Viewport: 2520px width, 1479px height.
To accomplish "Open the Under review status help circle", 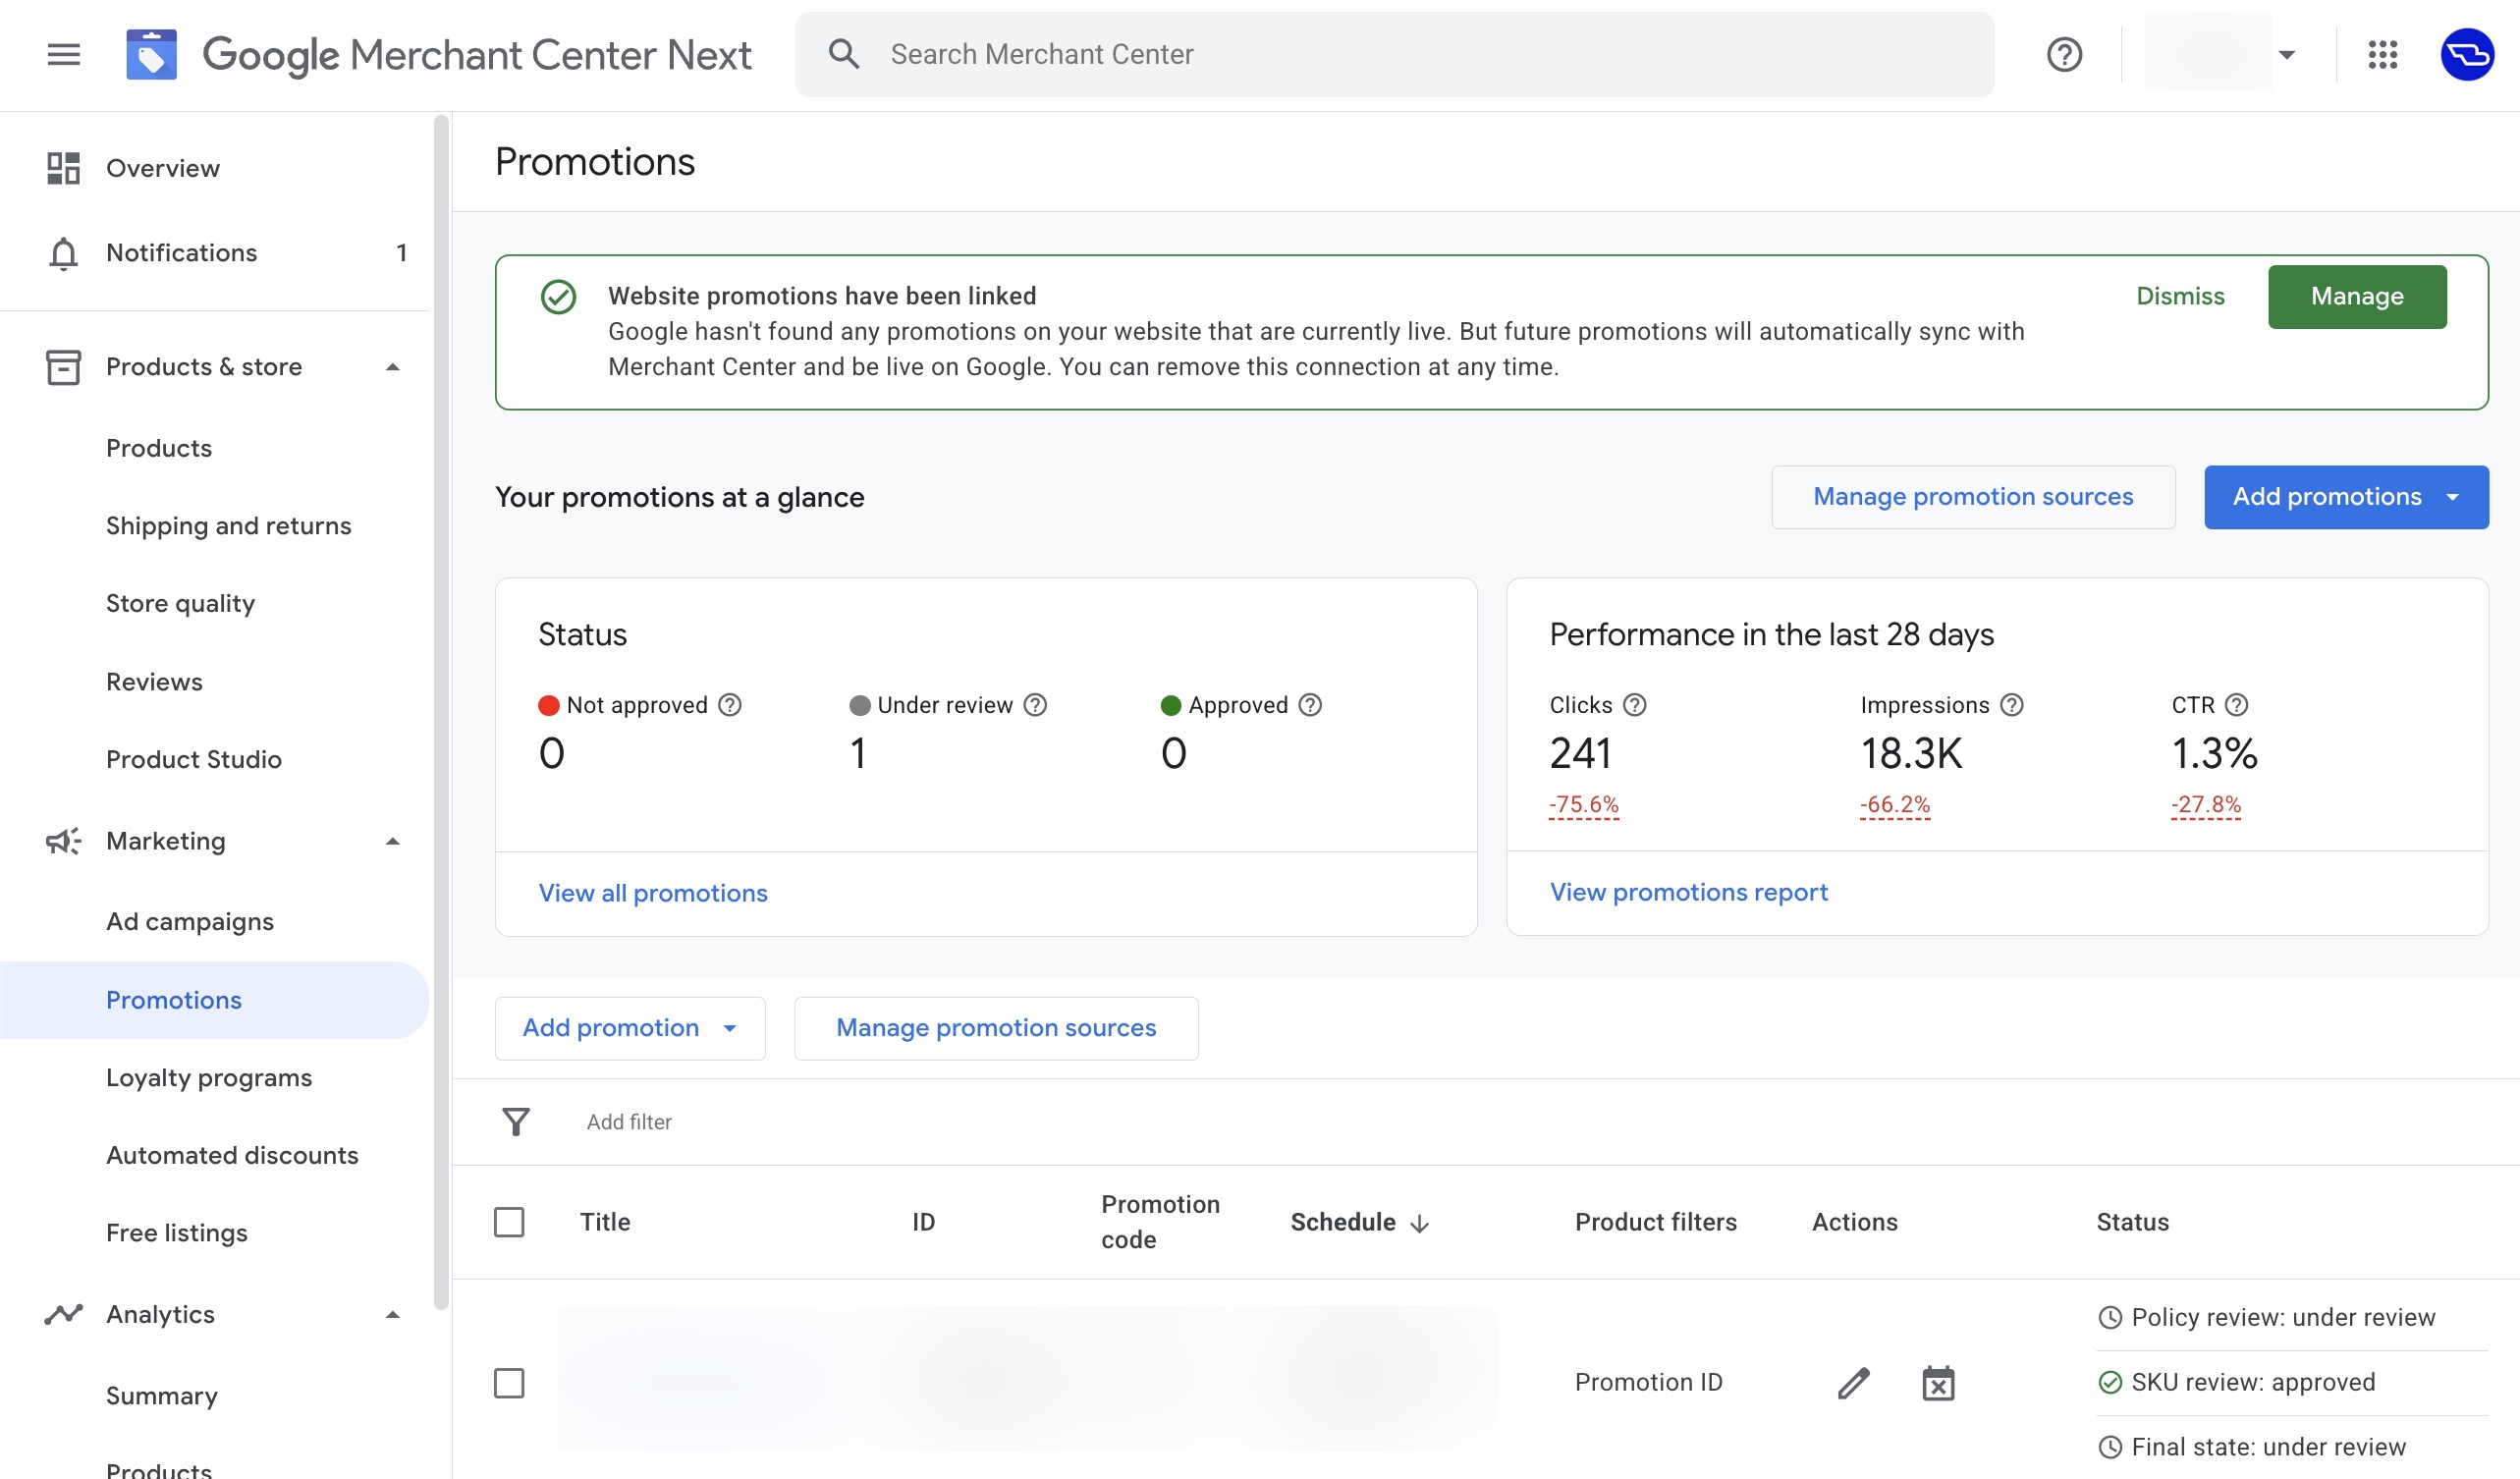I will click(x=1036, y=705).
